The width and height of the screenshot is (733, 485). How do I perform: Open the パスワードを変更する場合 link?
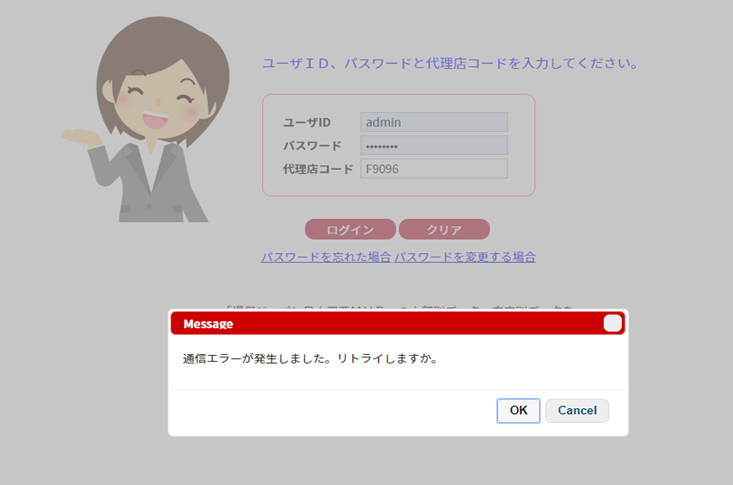(x=465, y=257)
